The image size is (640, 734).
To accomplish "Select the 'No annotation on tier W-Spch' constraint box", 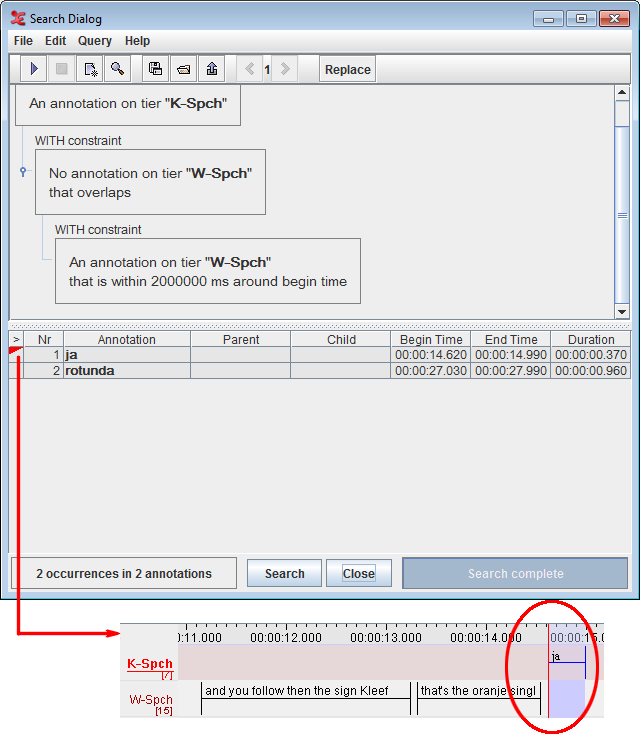I will pyautogui.click(x=150, y=182).
